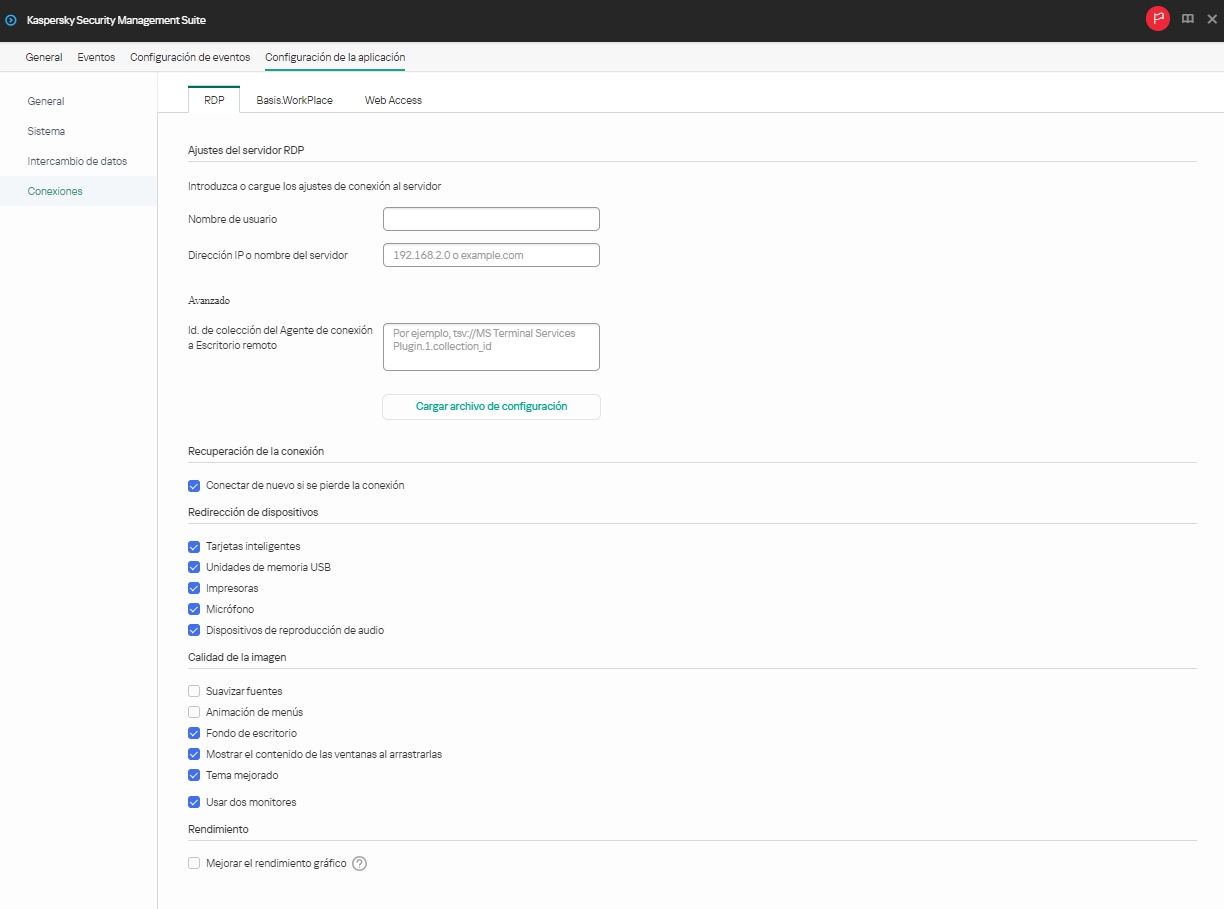Viewport: 1224px width, 909px height.
Task: Disable the Tarjetas inteligentes redirection
Action: point(193,546)
